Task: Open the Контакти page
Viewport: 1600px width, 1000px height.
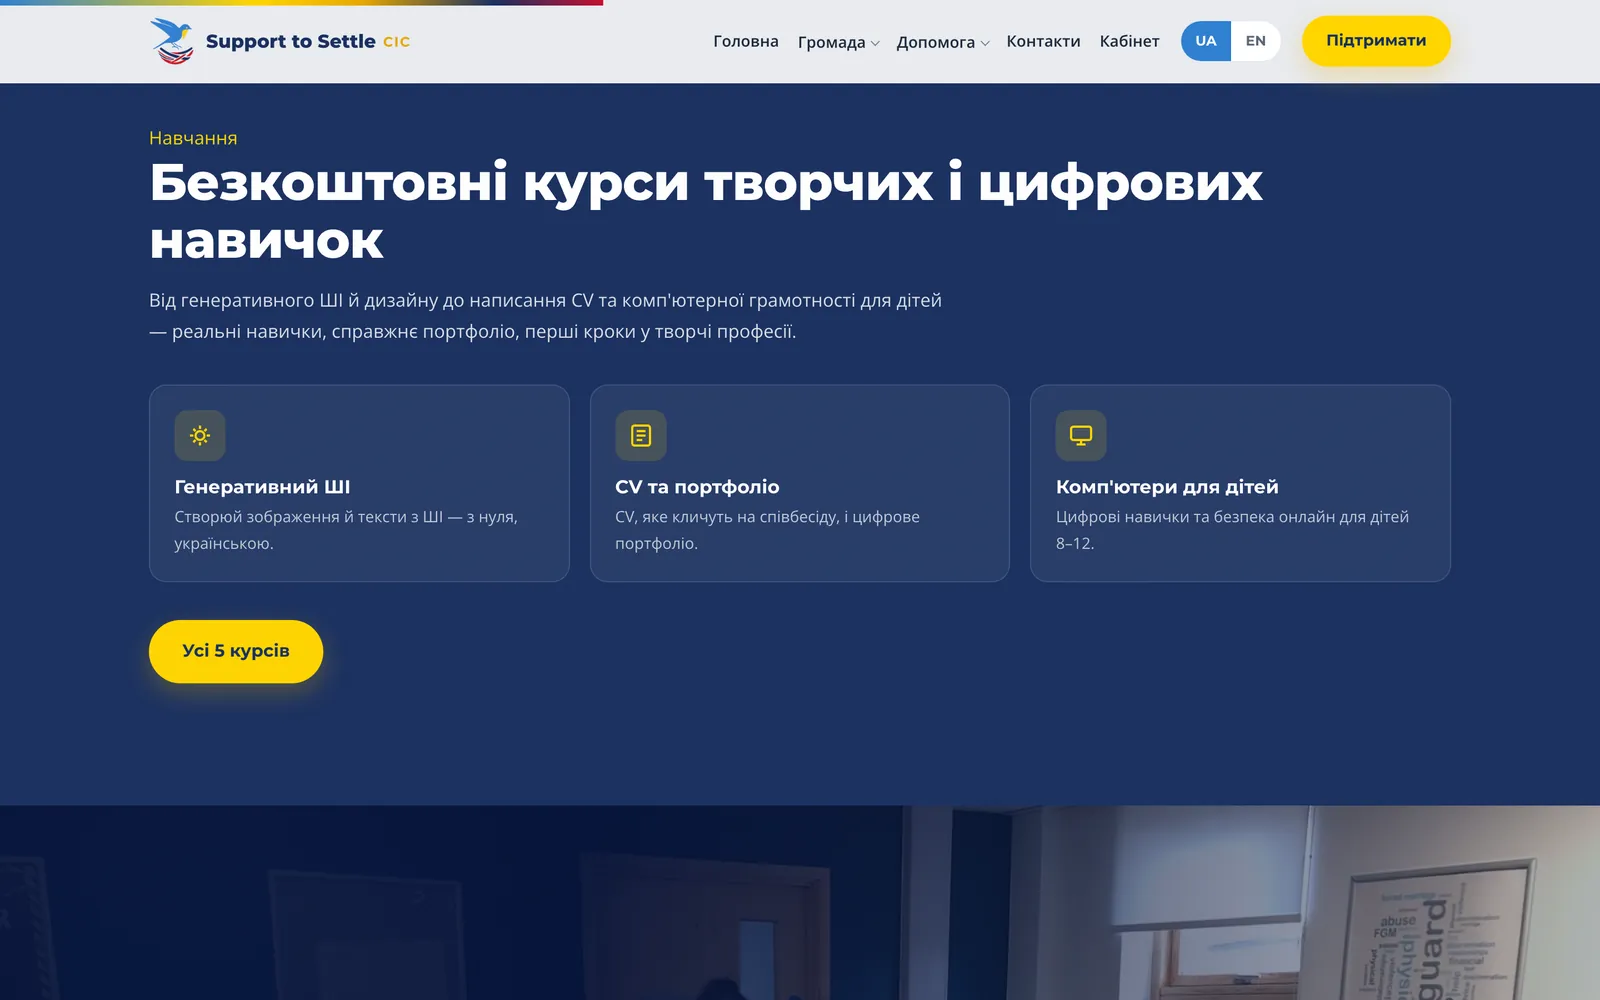Action: coord(1043,41)
